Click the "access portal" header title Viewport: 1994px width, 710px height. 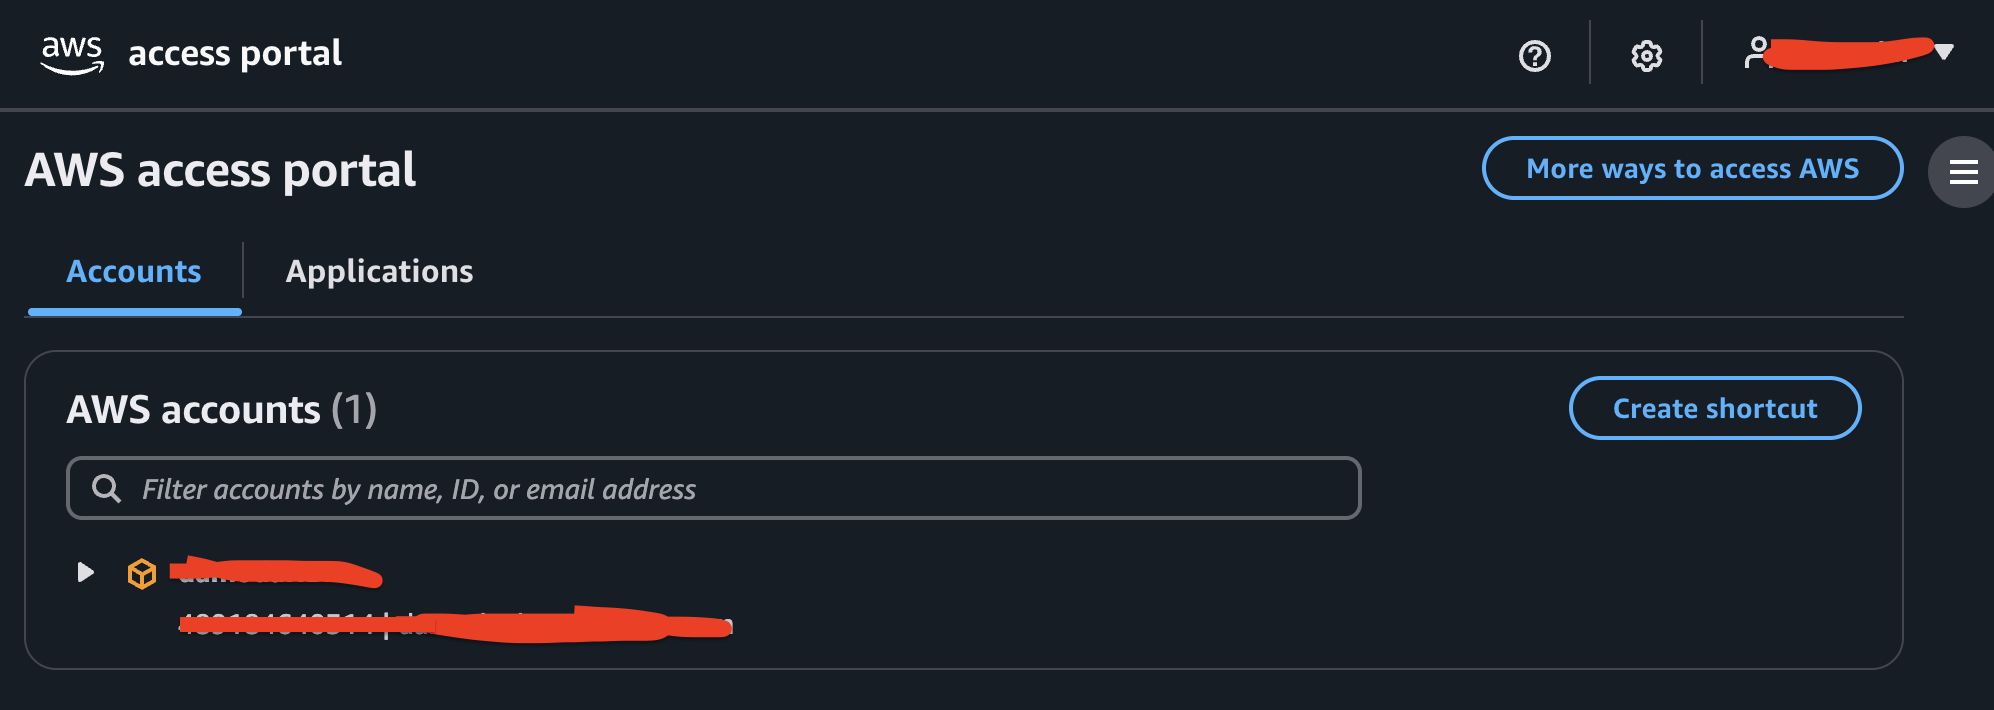pyautogui.click(x=235, y=53)
